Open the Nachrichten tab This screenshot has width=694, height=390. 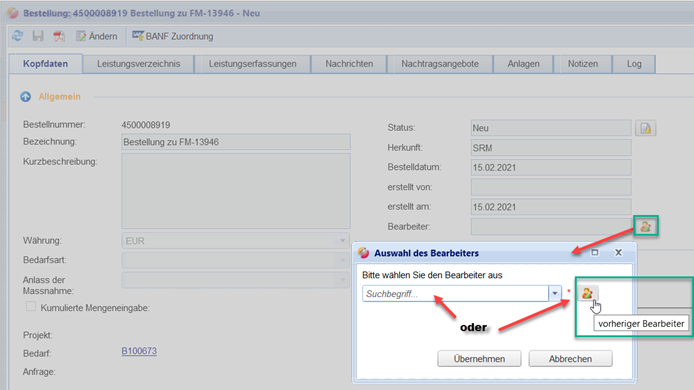tap(349, 64)
